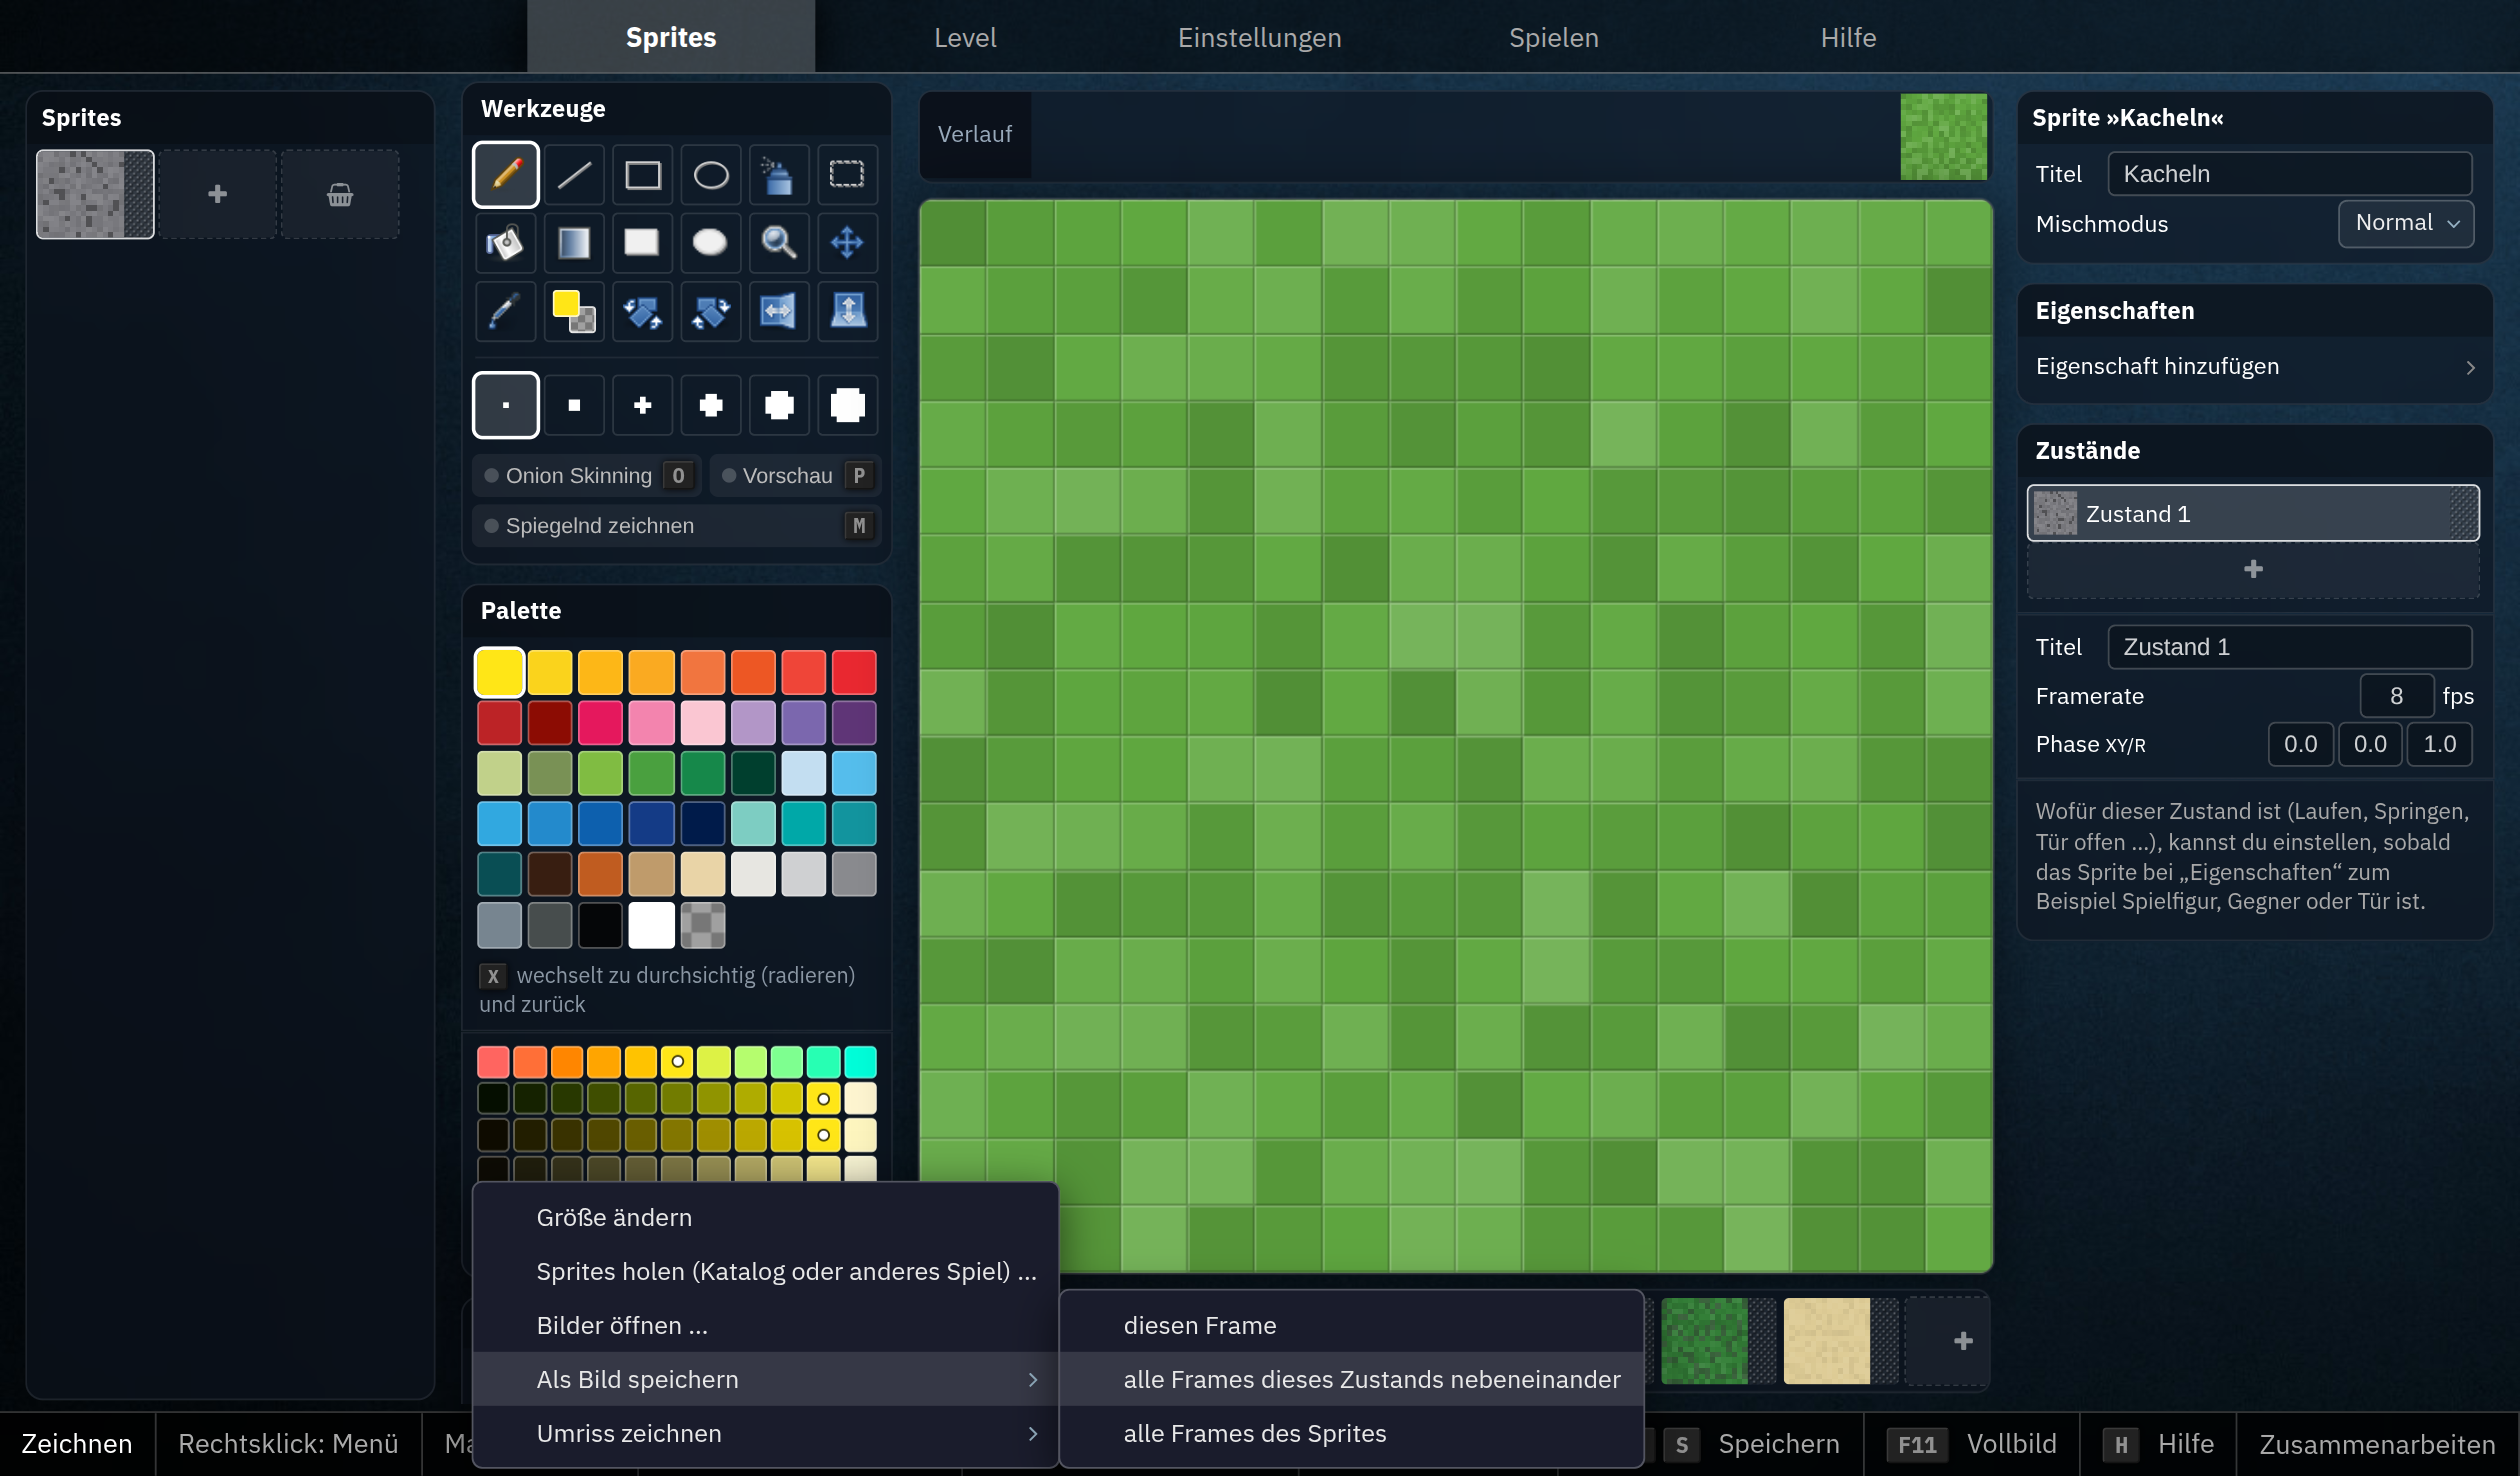The image size is (2520, 1476).
Task: Select the gradient tool
Action: click(574, 243)
